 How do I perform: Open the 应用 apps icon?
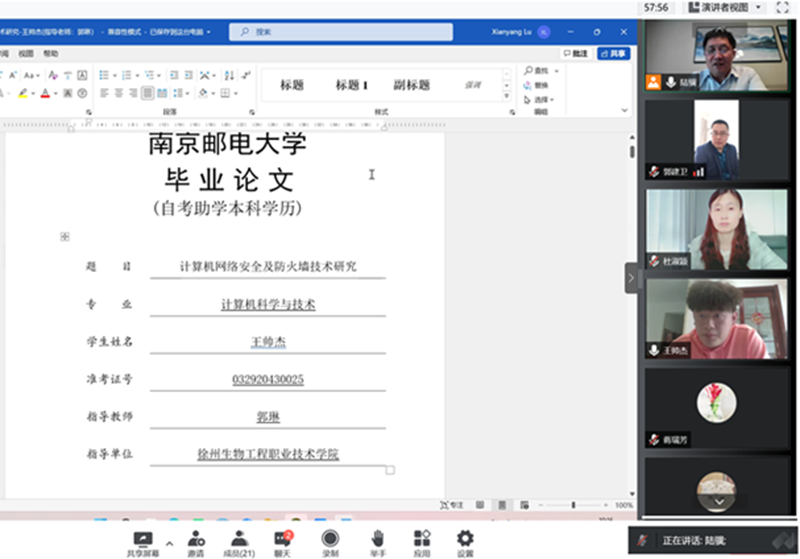click(x=421, y=539)
